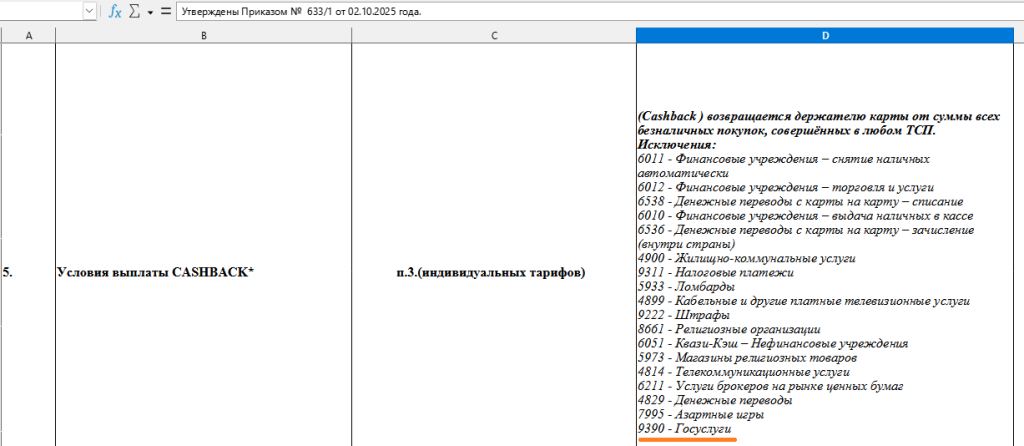1024x446 pixels.
Task: Click the Sum sigma icon
Action: pos(134,11)
